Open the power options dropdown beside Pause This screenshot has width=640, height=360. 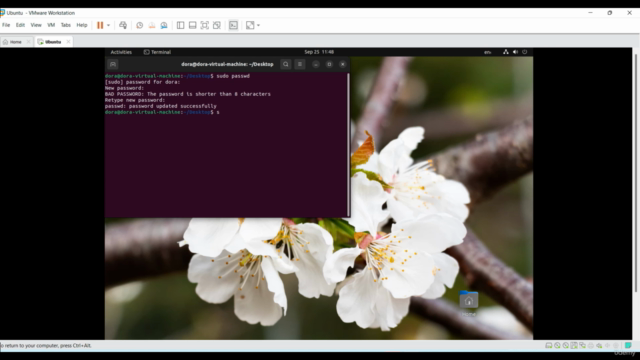[x=109, y=25]
